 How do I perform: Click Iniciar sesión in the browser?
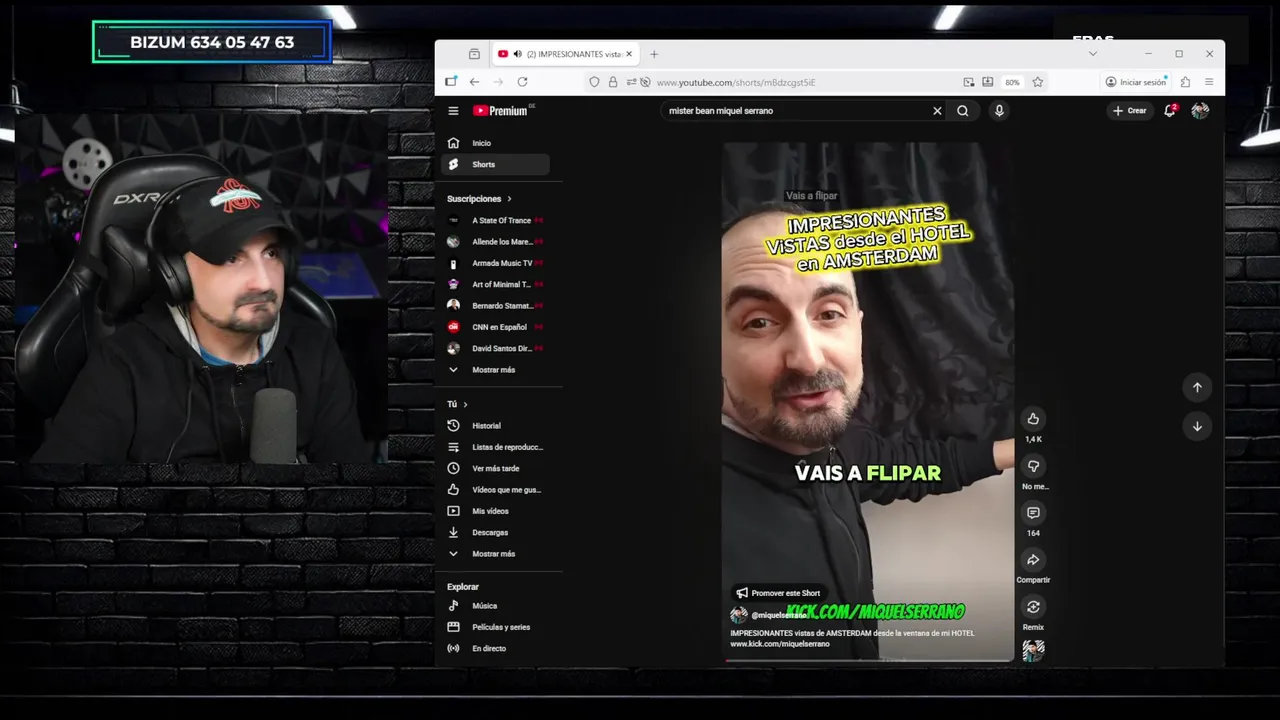[x=1136, y=82]
